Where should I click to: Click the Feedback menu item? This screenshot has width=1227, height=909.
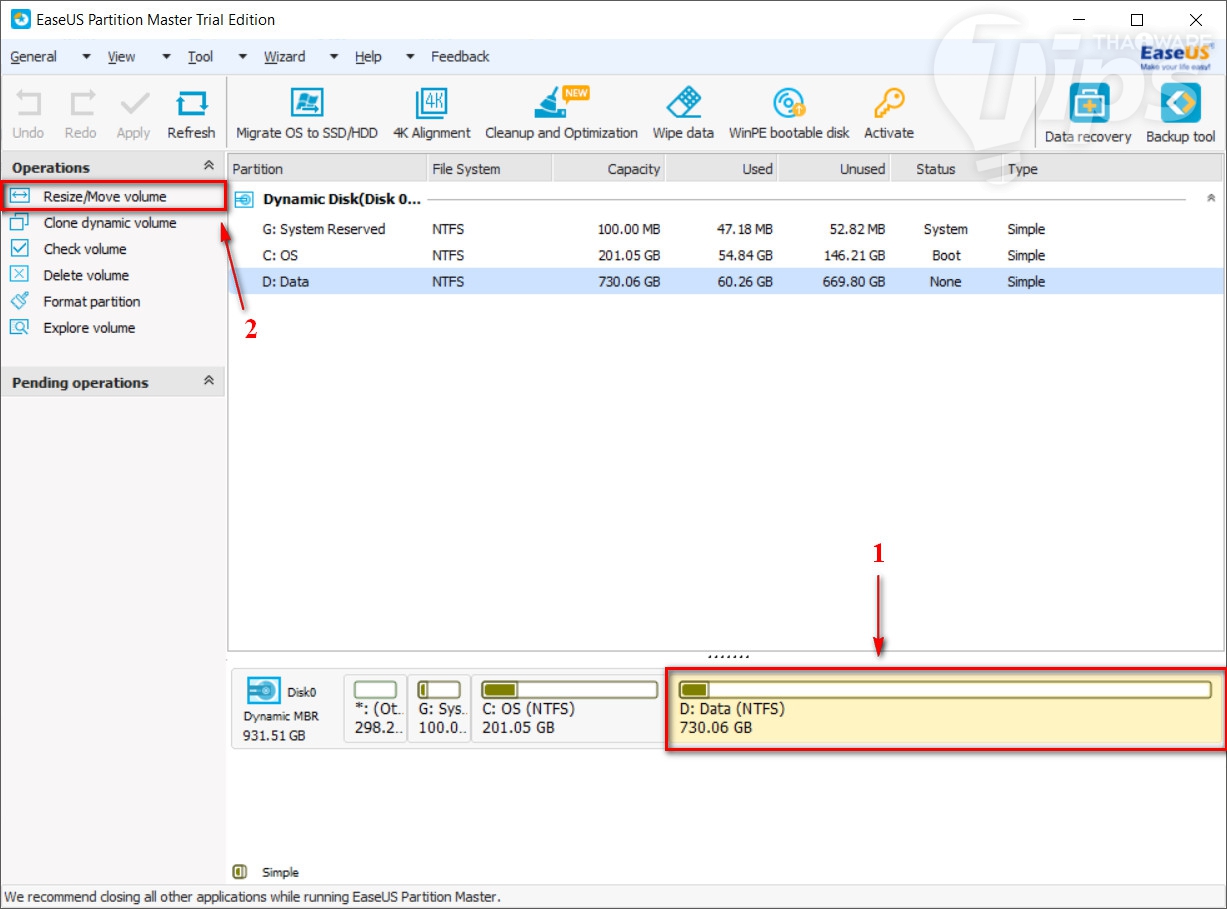click(460, 57)
